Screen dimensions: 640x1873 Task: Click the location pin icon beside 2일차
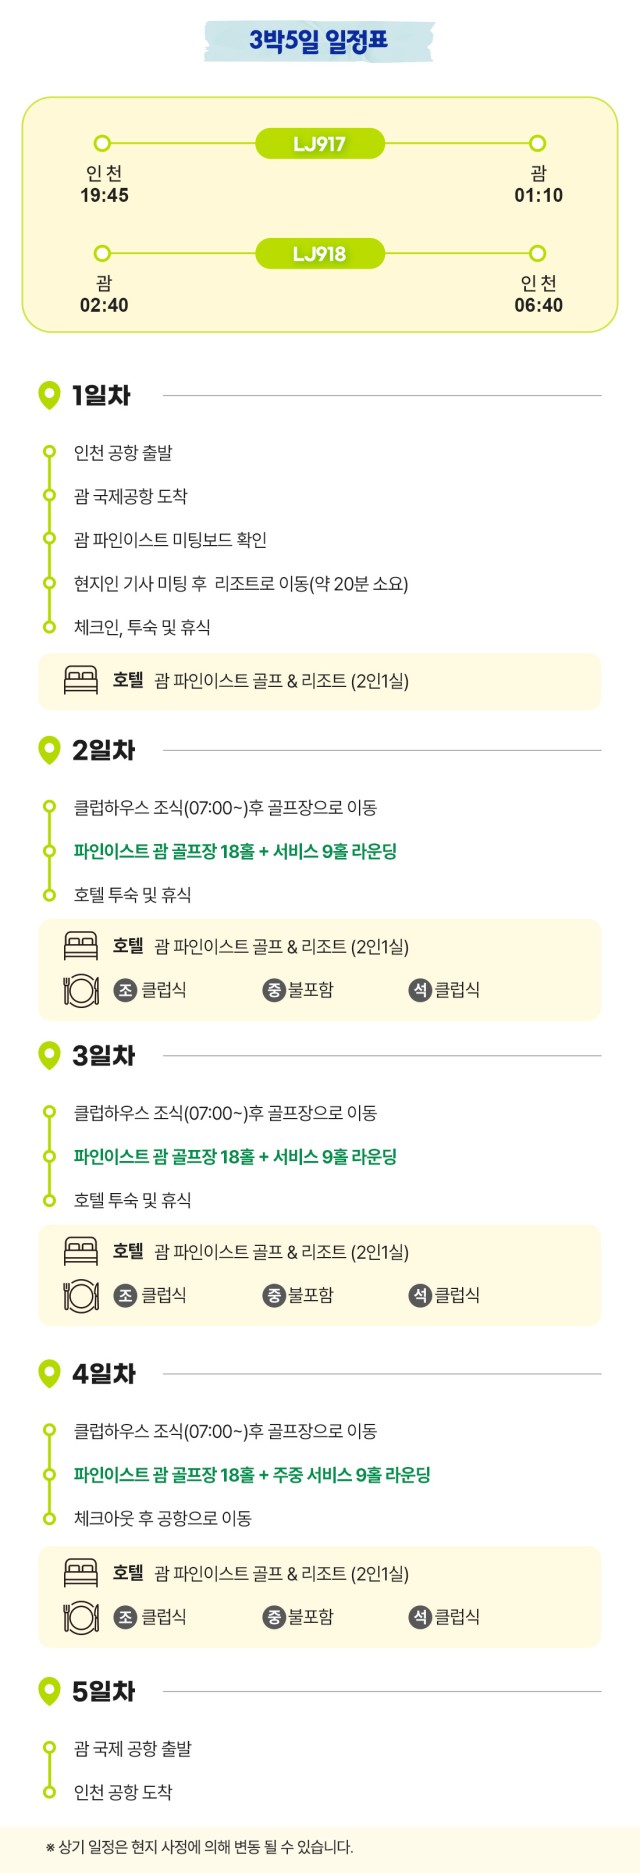tap(49, 750)
